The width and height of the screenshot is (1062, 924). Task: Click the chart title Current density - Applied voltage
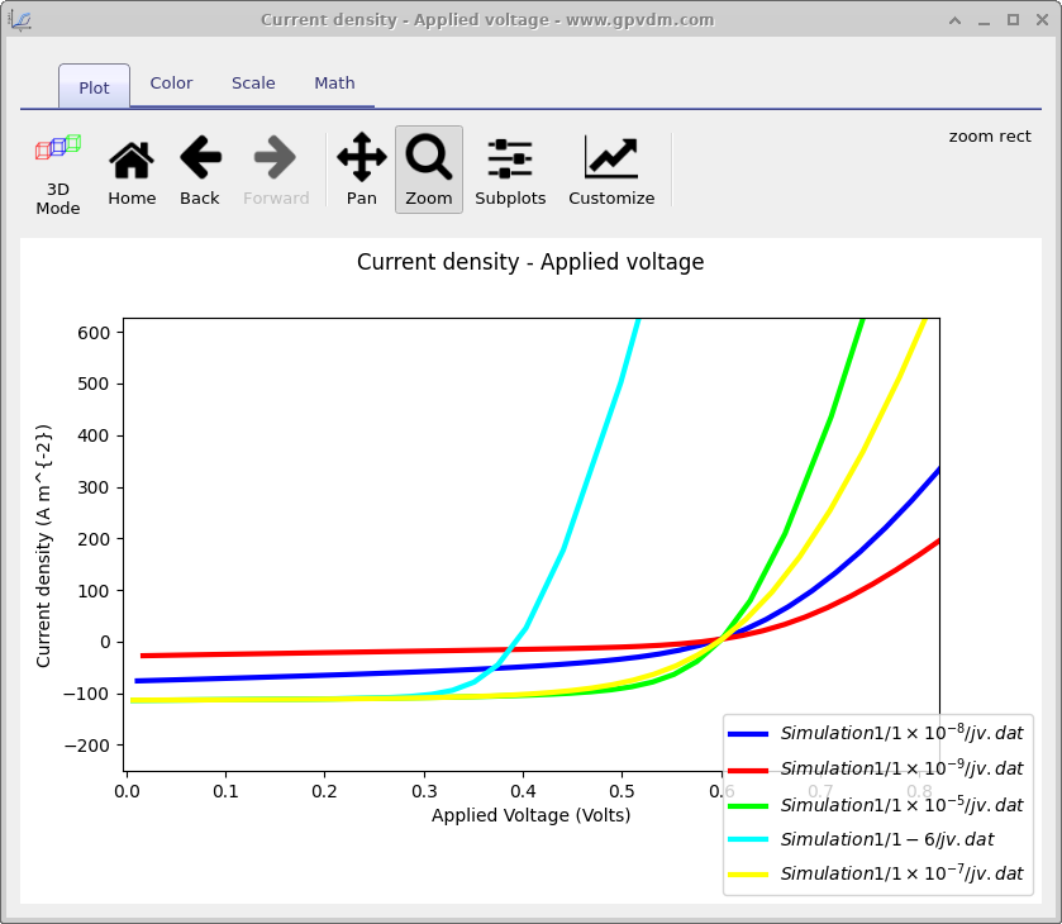click(x=530, y=262)
